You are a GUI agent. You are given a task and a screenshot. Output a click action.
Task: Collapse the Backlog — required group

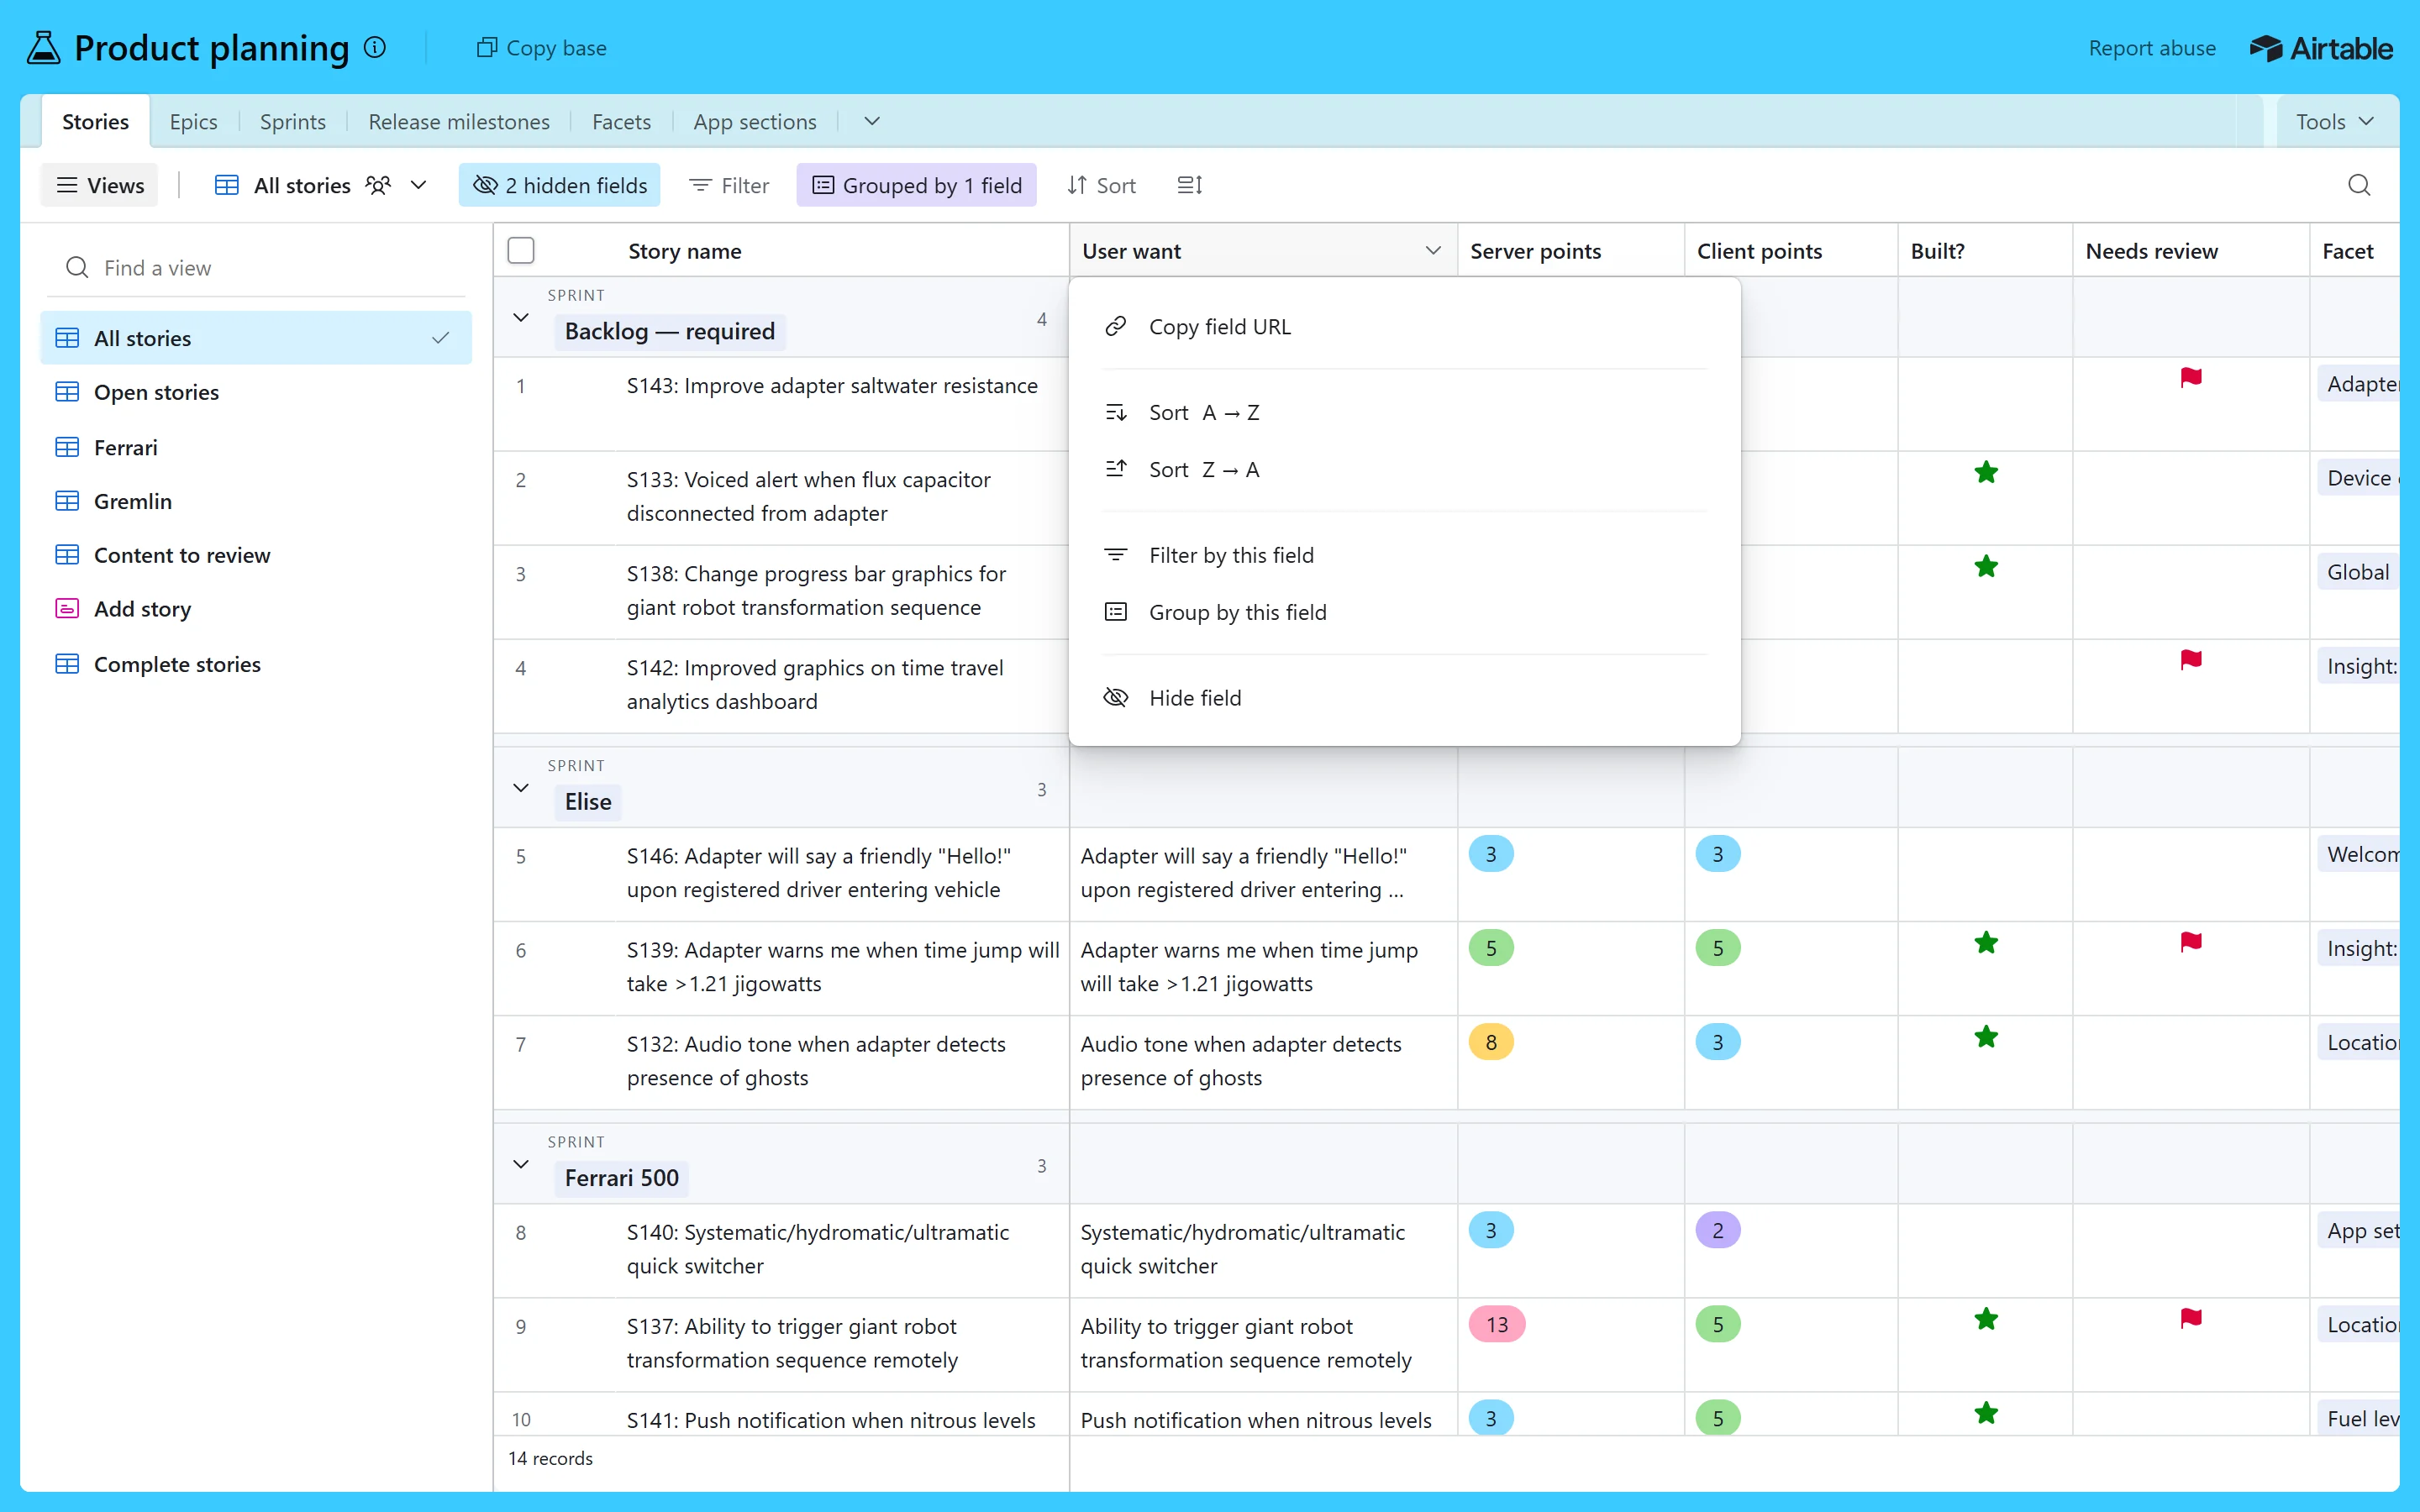pyautogui.click(x=521, y=317)
